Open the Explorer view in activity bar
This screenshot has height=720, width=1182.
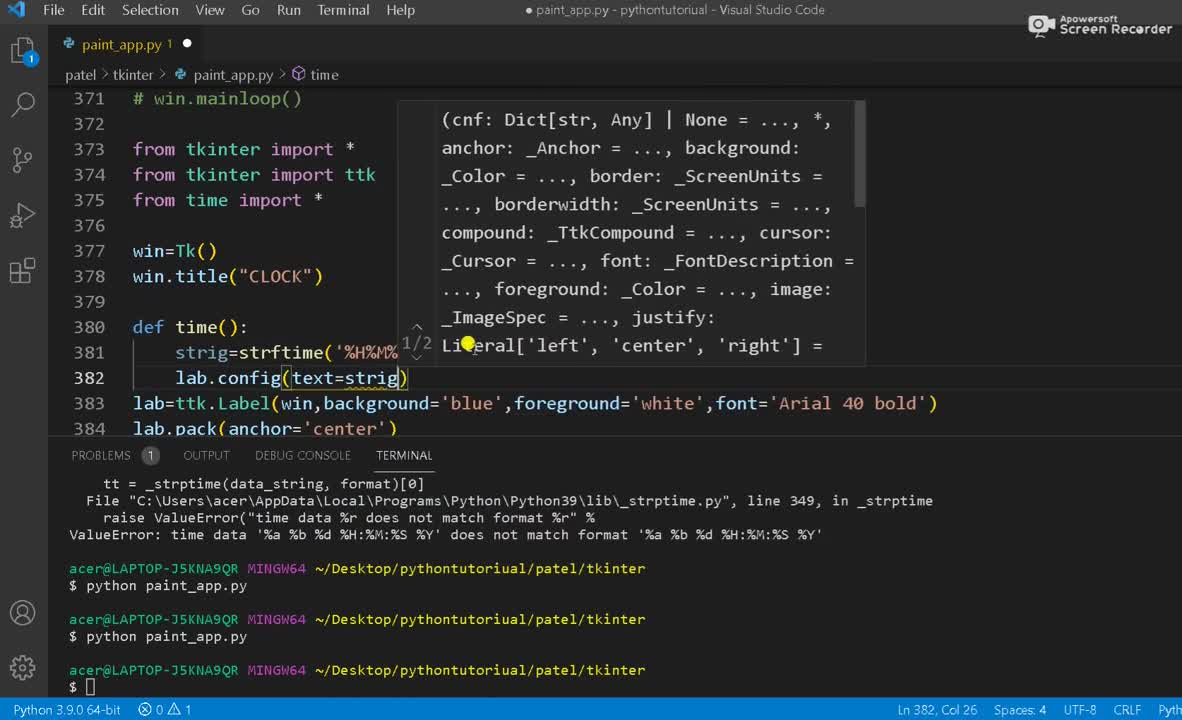point(23,51)
